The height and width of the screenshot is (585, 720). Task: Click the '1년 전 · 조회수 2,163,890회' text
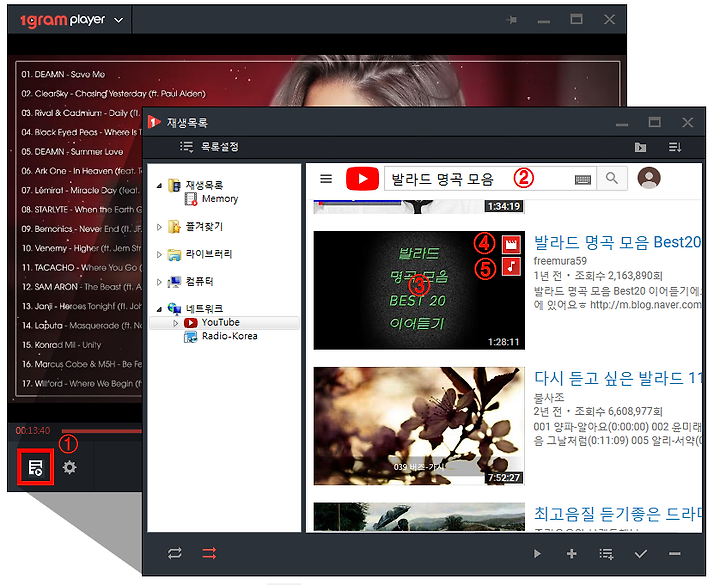tap(598, 276)
